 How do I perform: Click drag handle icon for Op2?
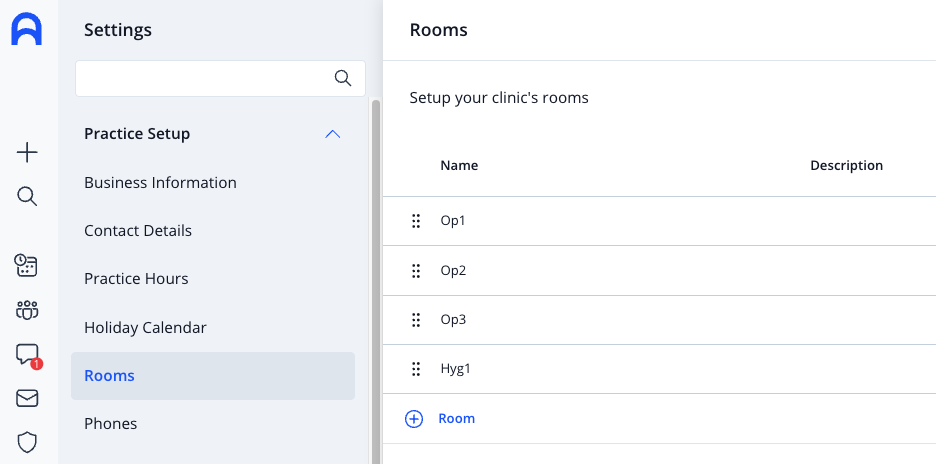point(416,271)
